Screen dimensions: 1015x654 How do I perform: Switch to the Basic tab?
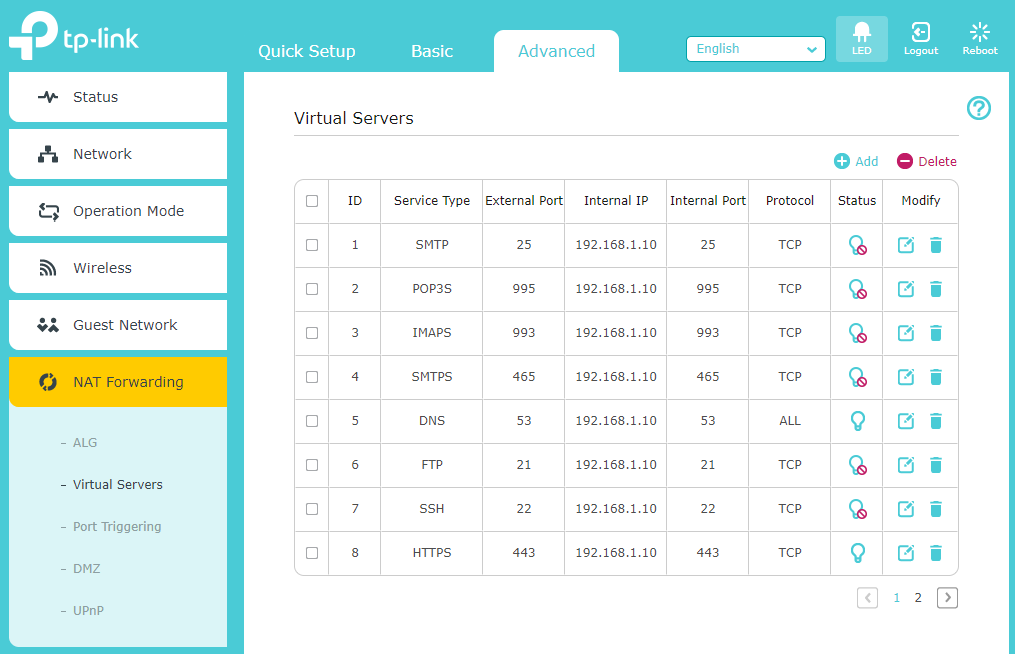pos(432,51)
